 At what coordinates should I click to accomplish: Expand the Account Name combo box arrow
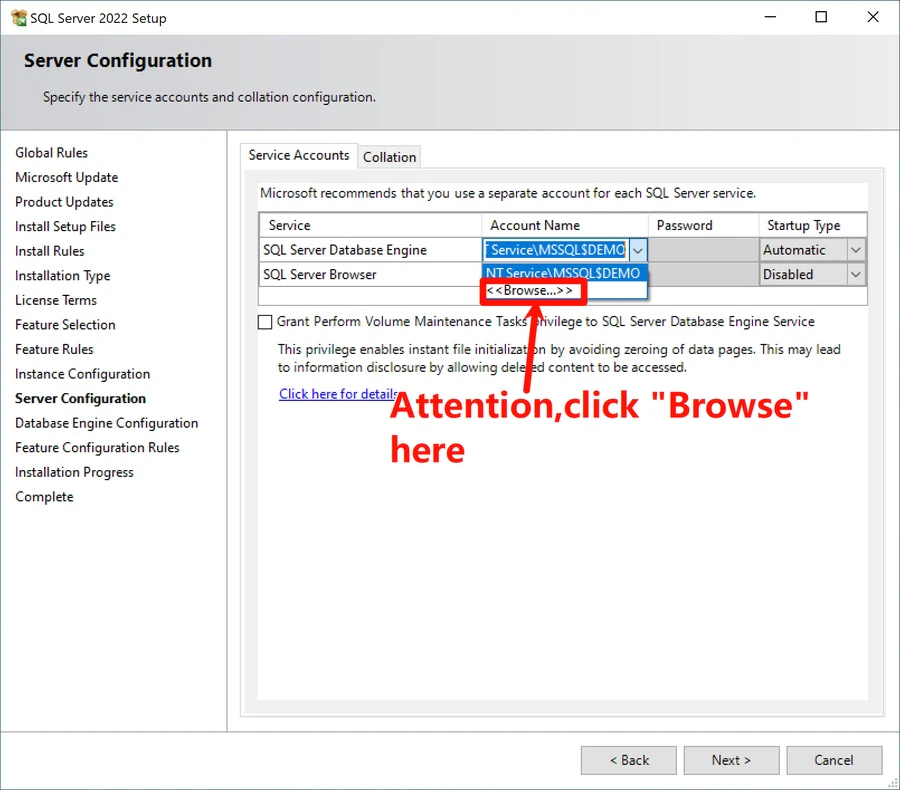tap(638, 250)
